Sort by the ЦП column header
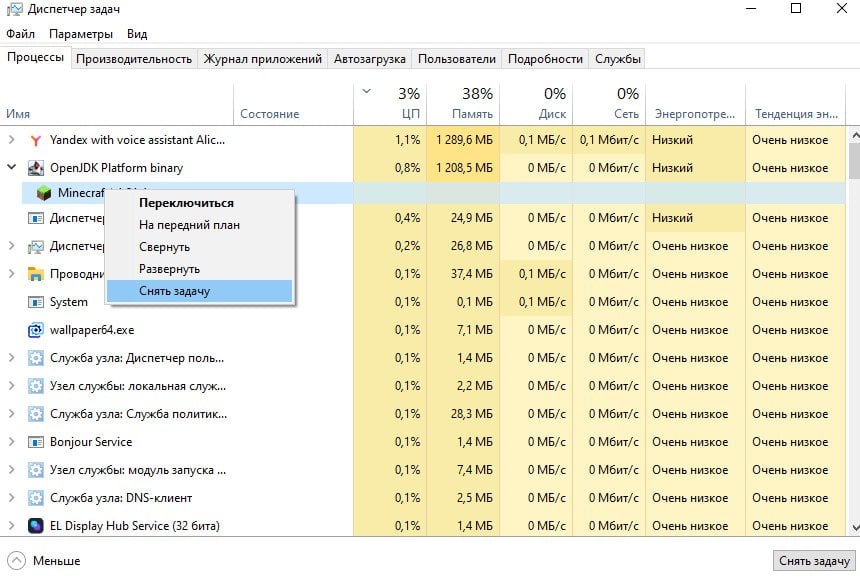The width and height of the screenshot is (860, 578). click(389, 104)
